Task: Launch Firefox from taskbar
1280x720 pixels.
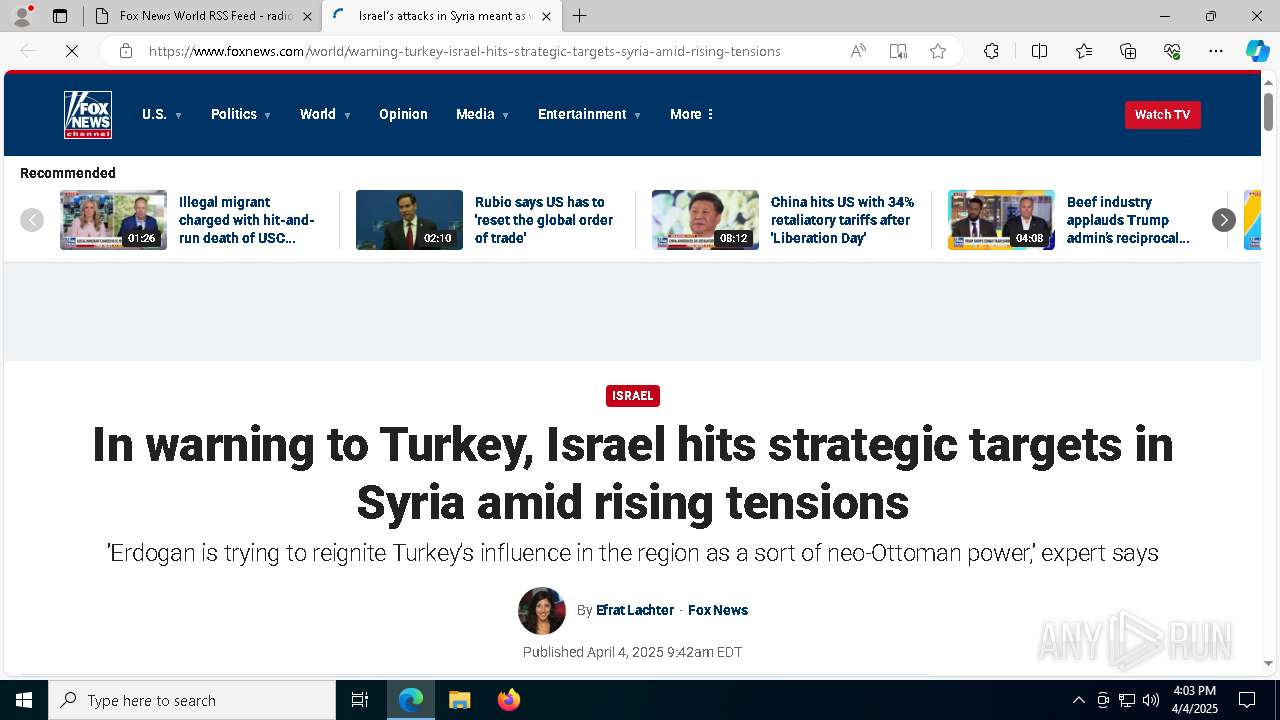Action: 508,700
